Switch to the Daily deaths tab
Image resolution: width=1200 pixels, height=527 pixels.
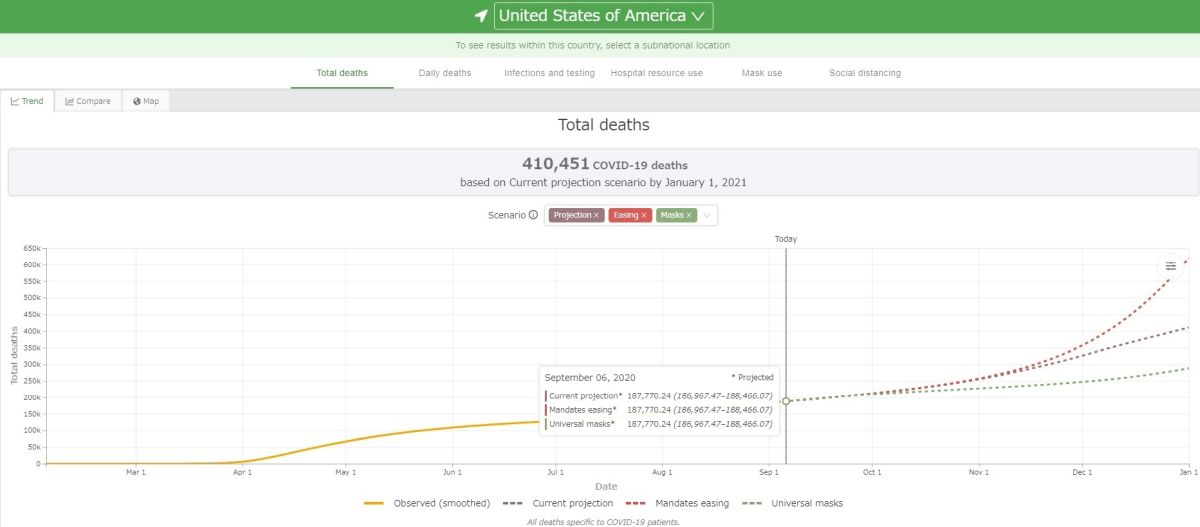[x=445, y=73]
